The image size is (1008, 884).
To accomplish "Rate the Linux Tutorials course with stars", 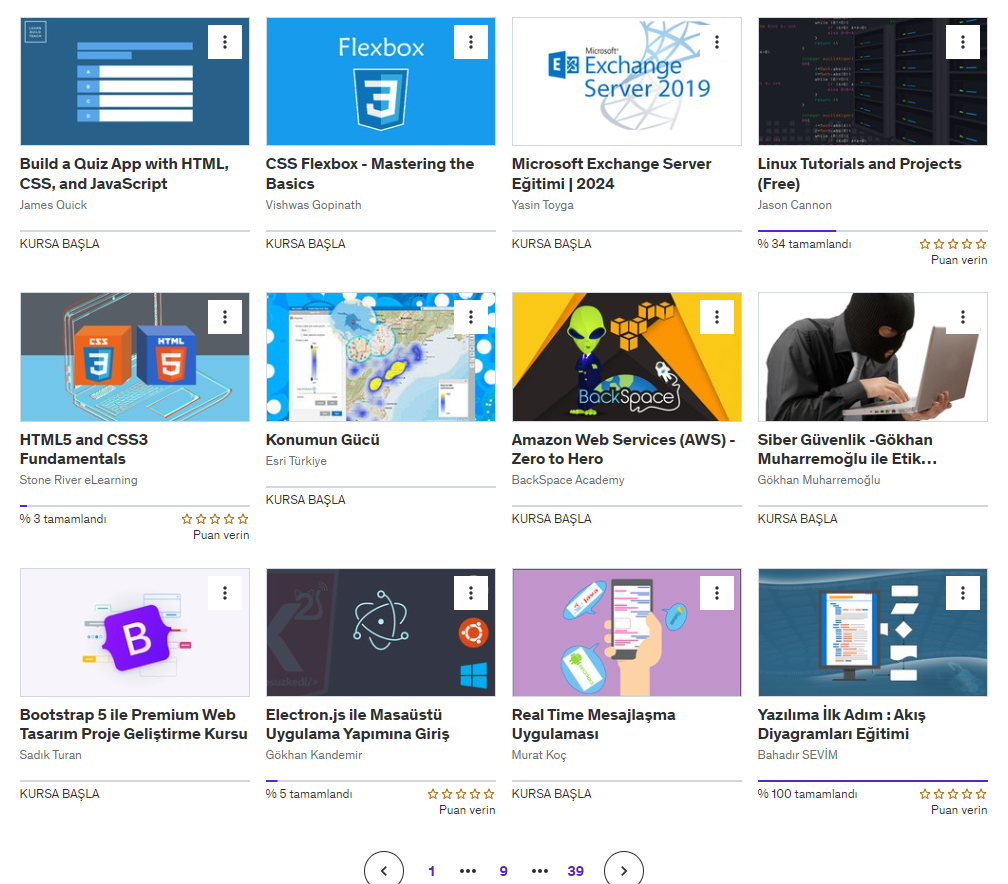I will 953,244.
